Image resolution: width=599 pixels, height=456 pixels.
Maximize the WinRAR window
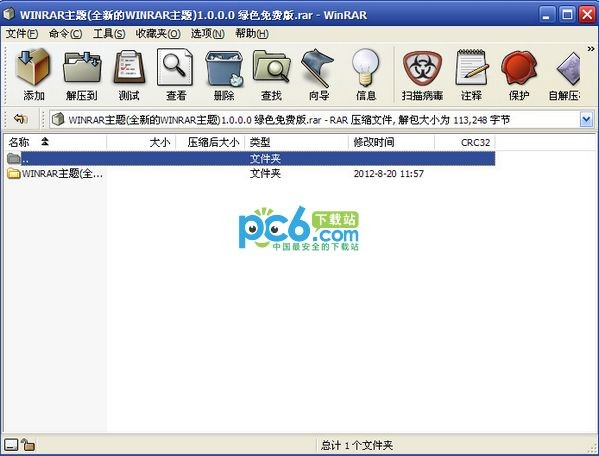[x=567, y=15]
